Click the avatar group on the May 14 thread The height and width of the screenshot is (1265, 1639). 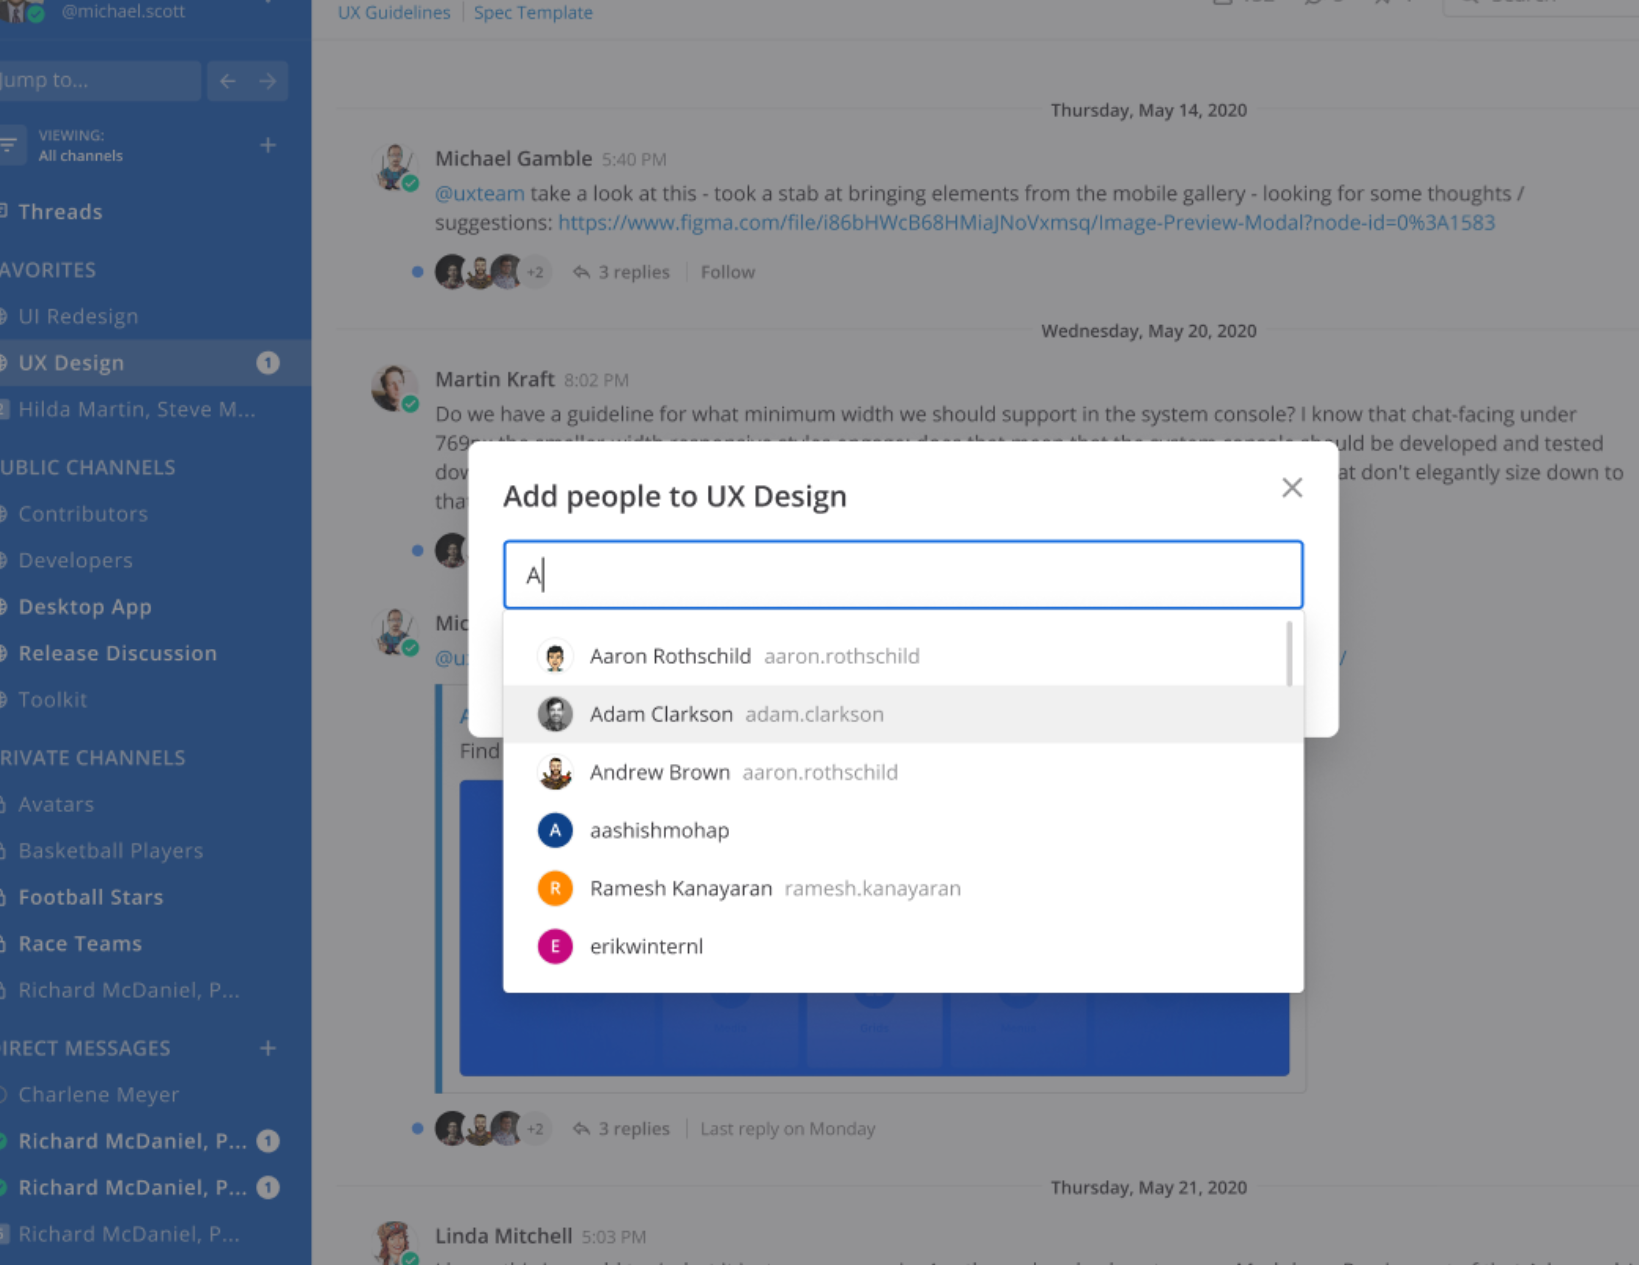(x=478, y=271)
